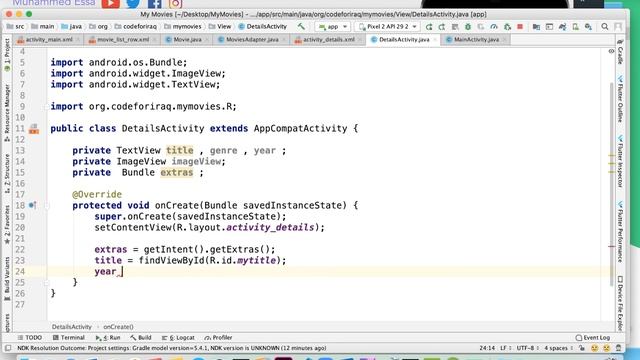Open the Pixel 2 API 29 device dropdown
The height and width of the screenshot is (360, 640).
387,27
